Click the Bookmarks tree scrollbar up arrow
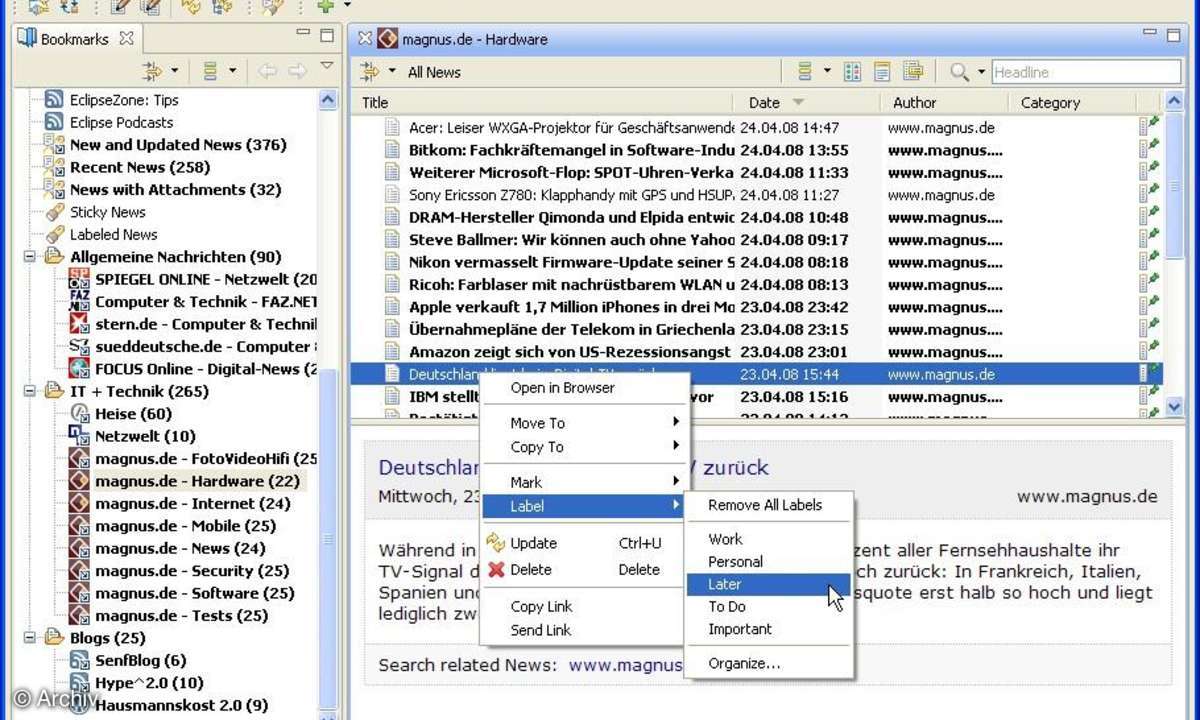The width and height of the screenshot is (1200, 720). [x=328, y=100]
